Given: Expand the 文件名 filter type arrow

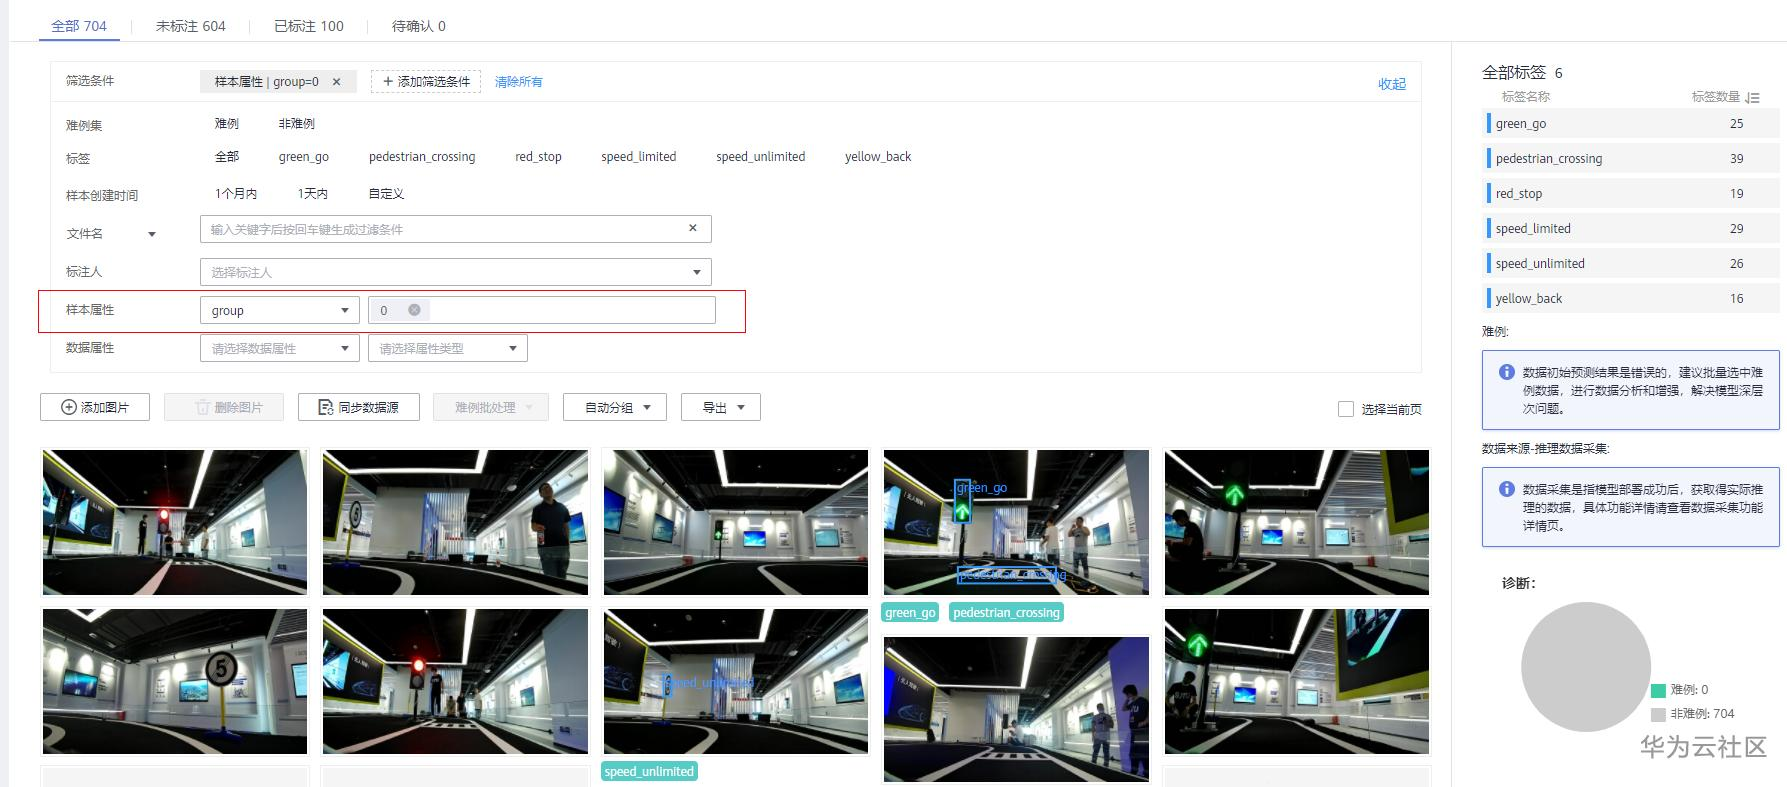Looking at the screenshot, I should coord(152,234).
